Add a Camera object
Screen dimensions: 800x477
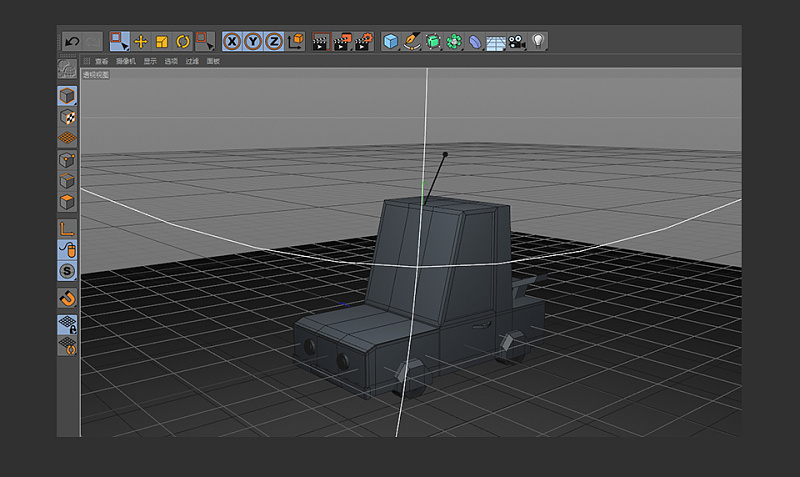point(517,41)
